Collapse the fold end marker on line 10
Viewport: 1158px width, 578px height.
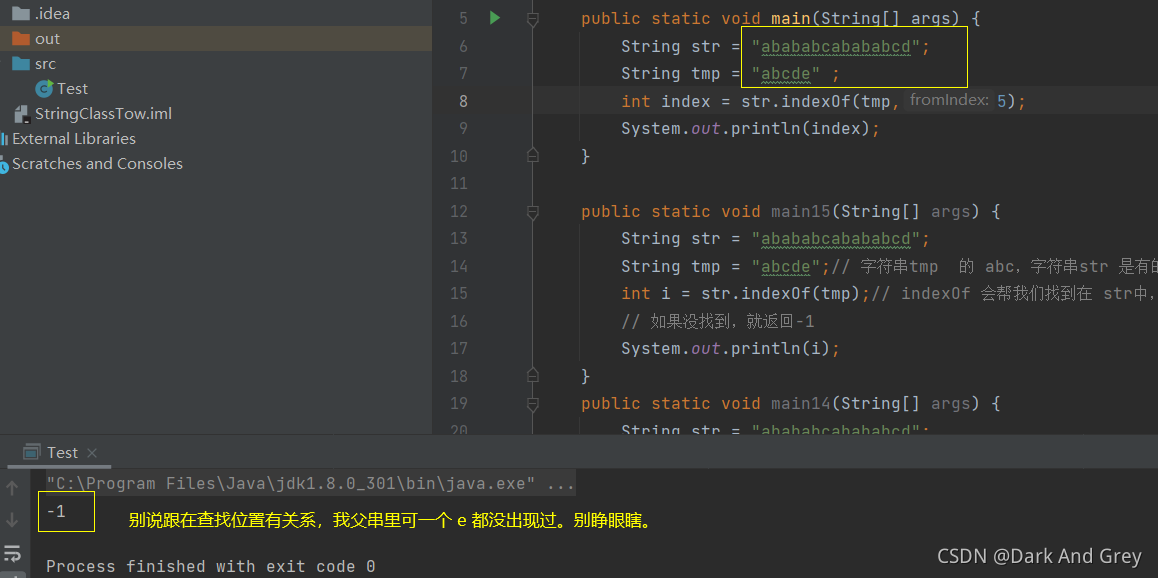point(532,156)
